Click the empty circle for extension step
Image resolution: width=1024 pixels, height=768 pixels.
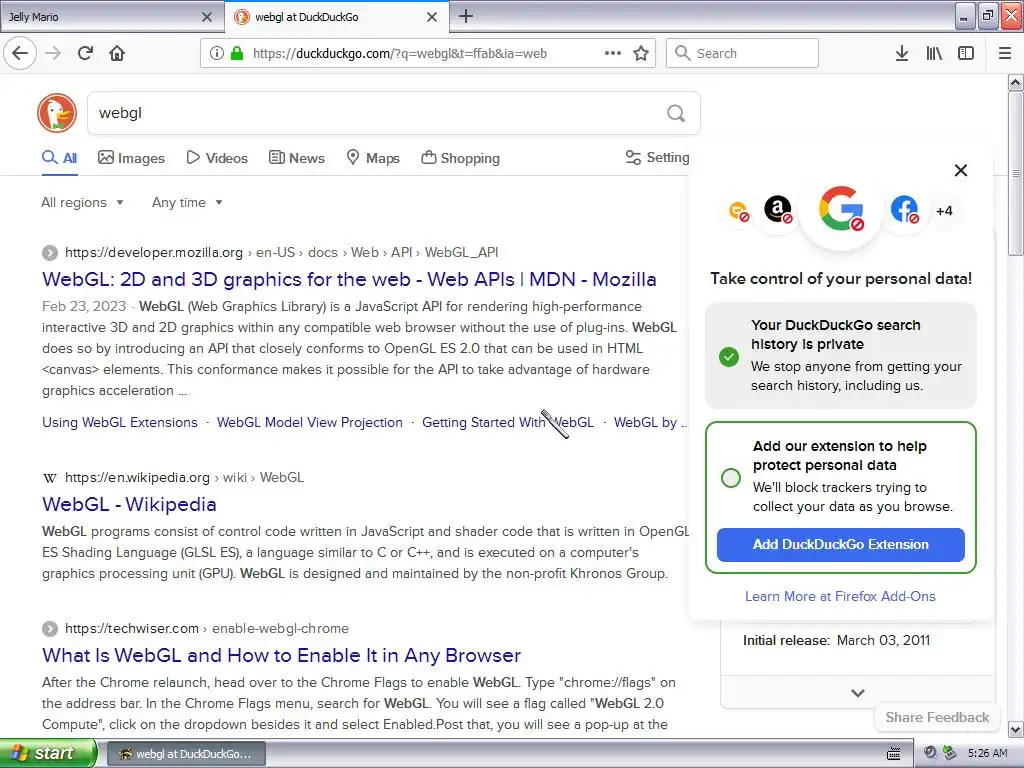click(731, 478)
